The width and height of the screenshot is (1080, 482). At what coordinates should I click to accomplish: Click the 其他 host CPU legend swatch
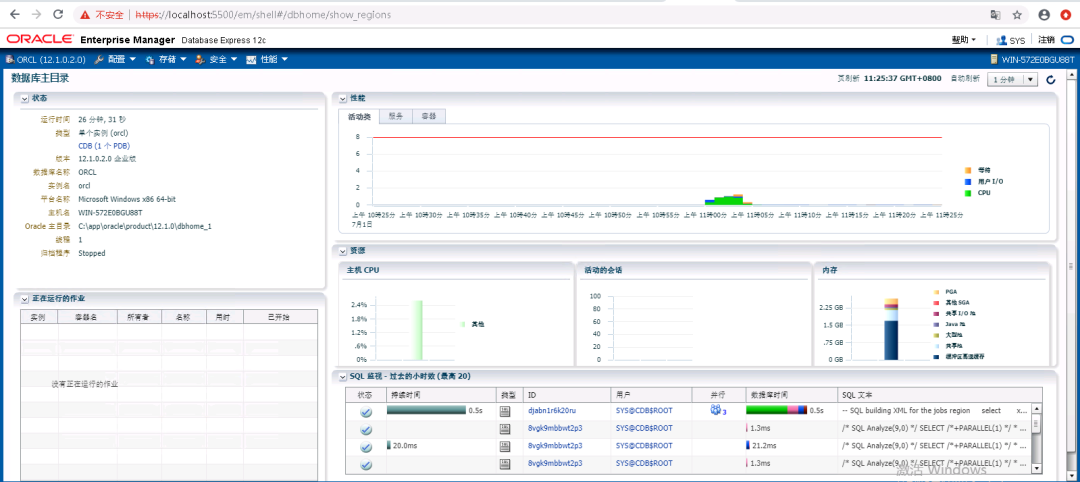[x=464, y=324]
